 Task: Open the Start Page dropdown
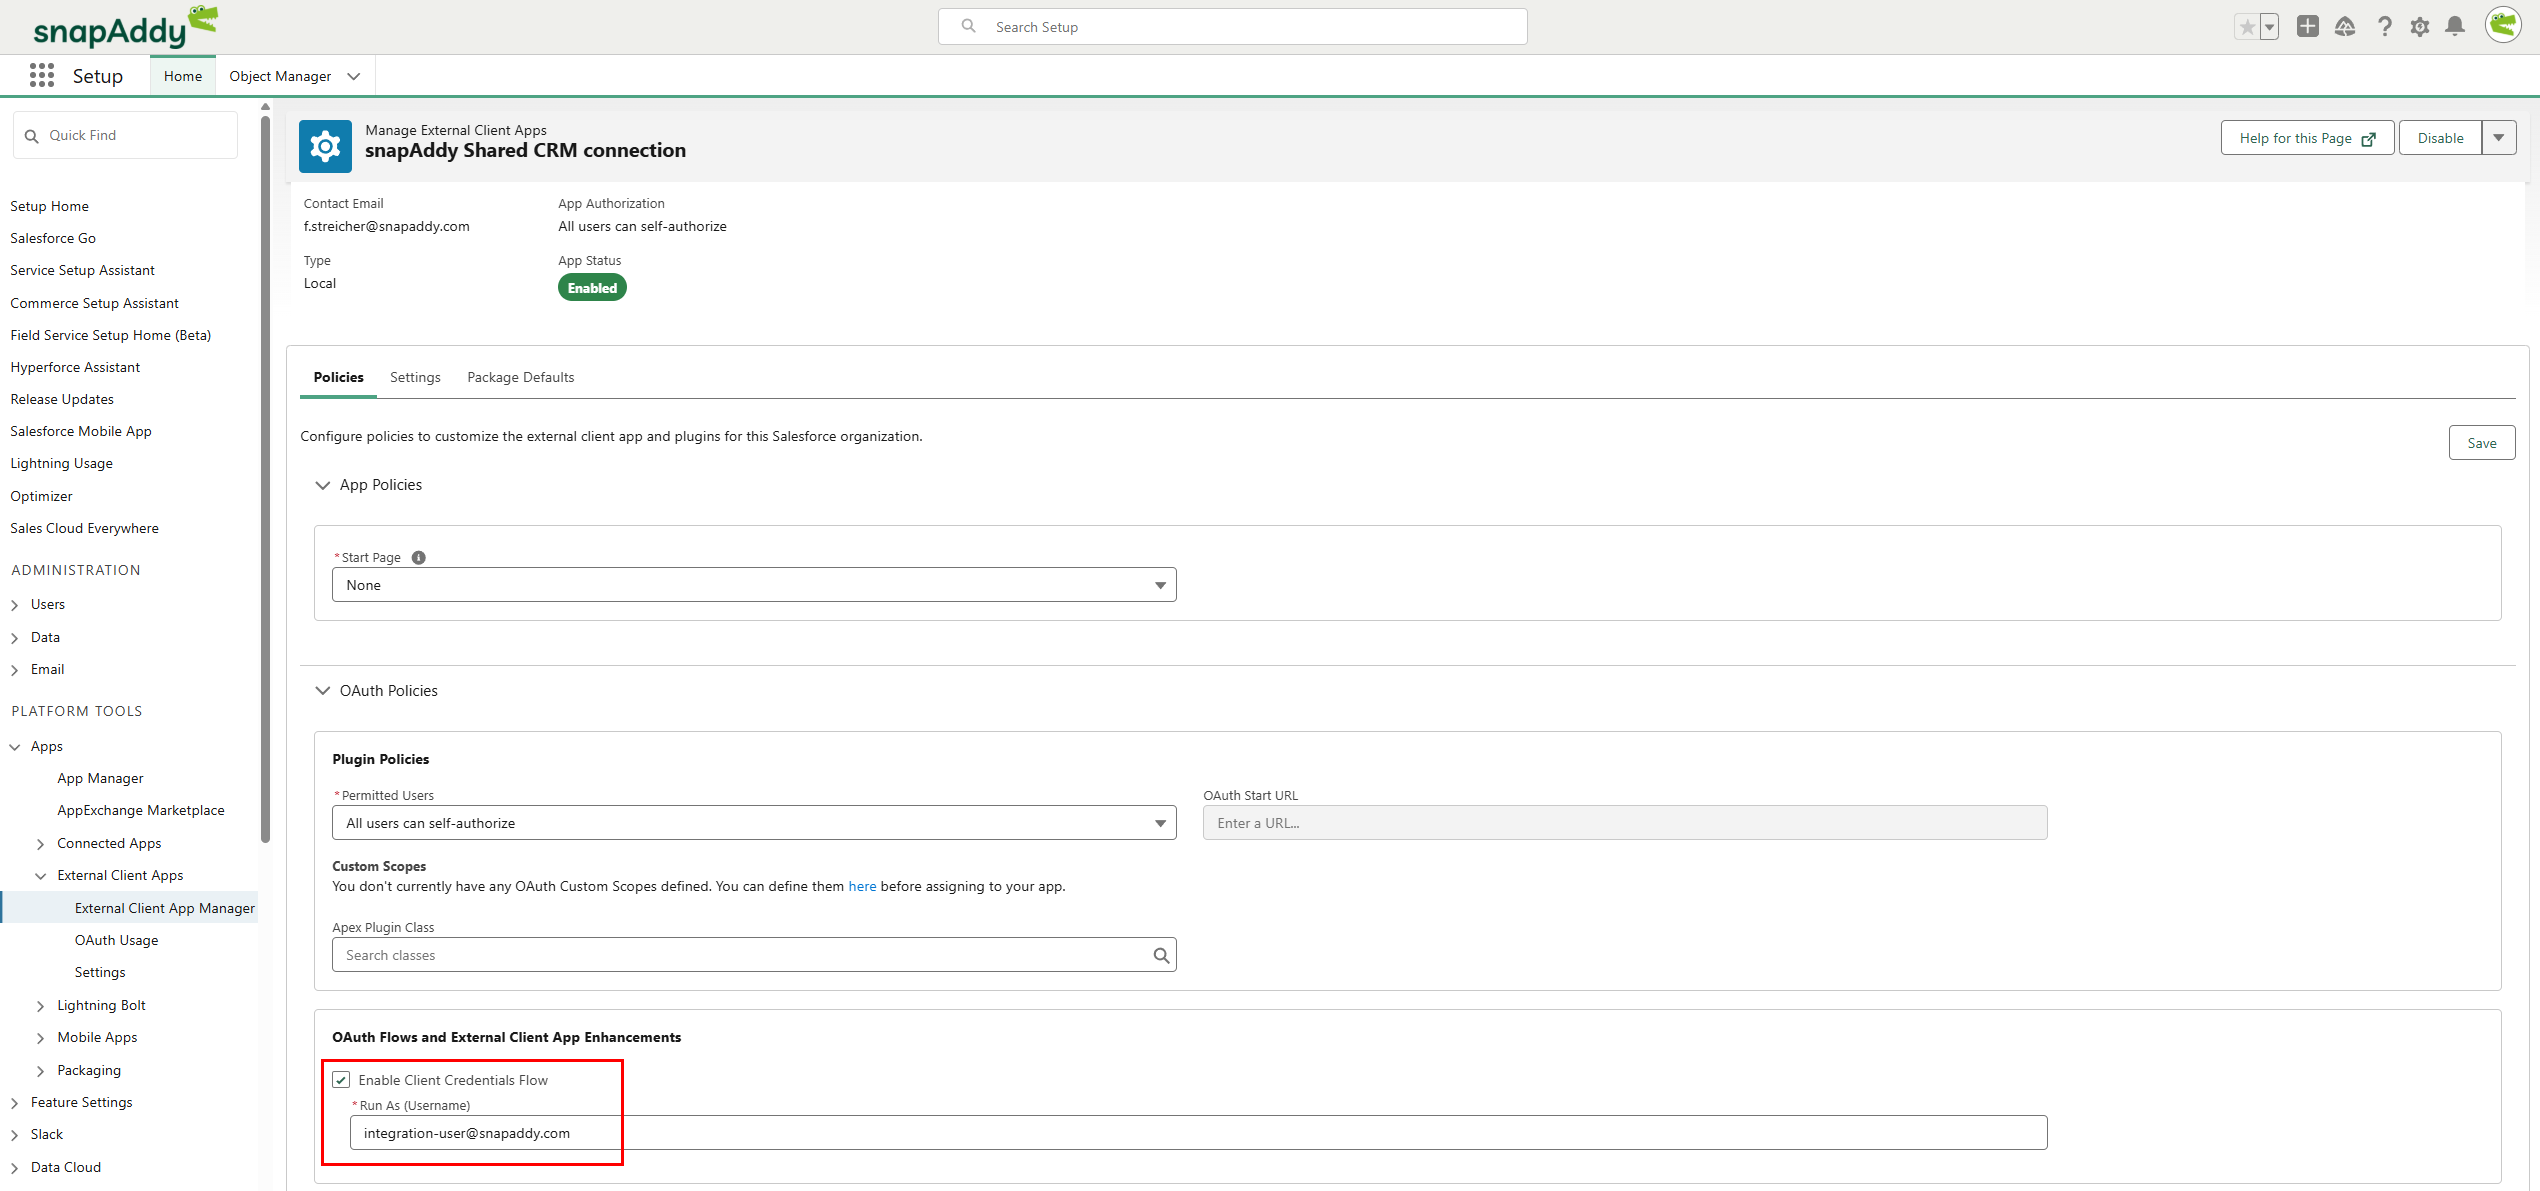754,585
